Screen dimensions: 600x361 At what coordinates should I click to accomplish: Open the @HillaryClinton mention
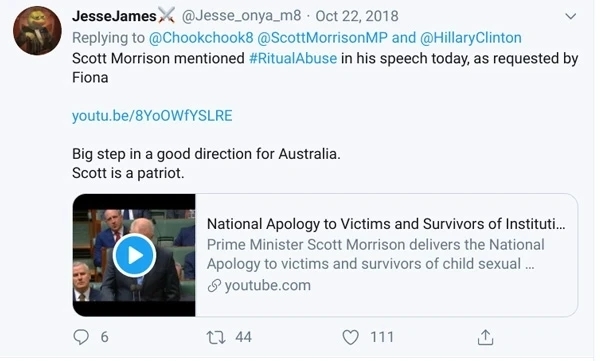[470, 38]
